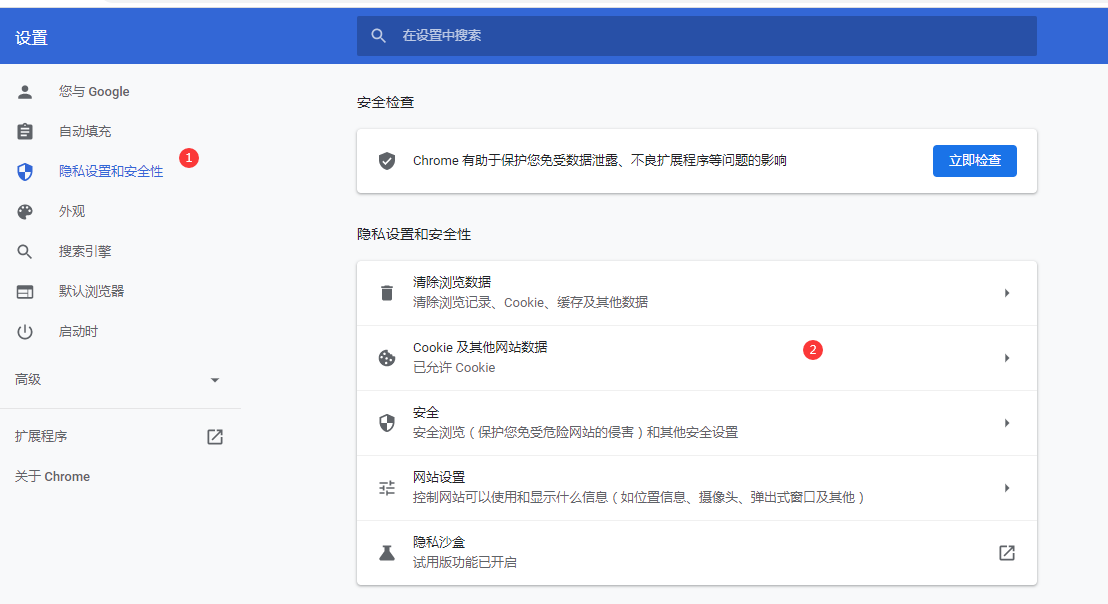The image size is (1108, 604).
Task: Click the shield check icon in 安全检查 card
Action: point(387,161)
